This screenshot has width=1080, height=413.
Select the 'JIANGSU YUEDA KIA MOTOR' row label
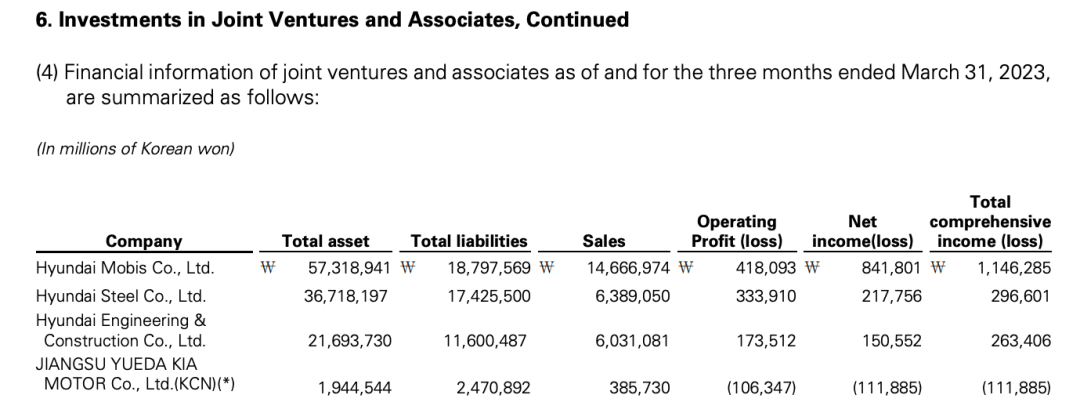[135, 374]
